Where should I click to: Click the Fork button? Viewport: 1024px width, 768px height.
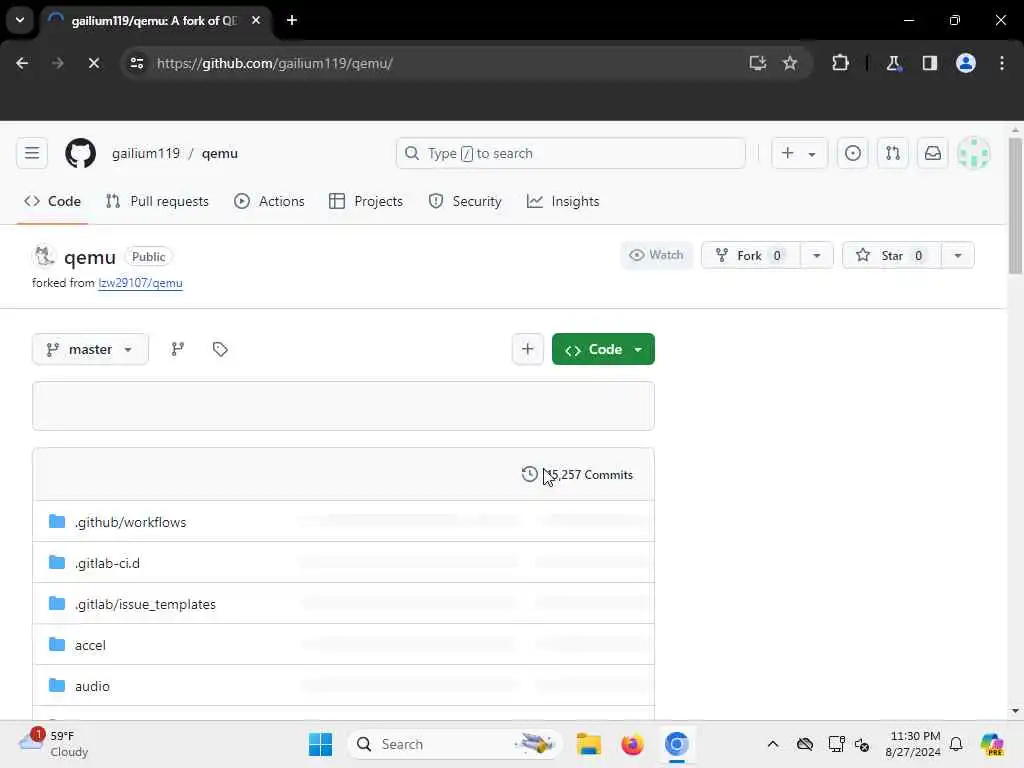tap(750, 255)
